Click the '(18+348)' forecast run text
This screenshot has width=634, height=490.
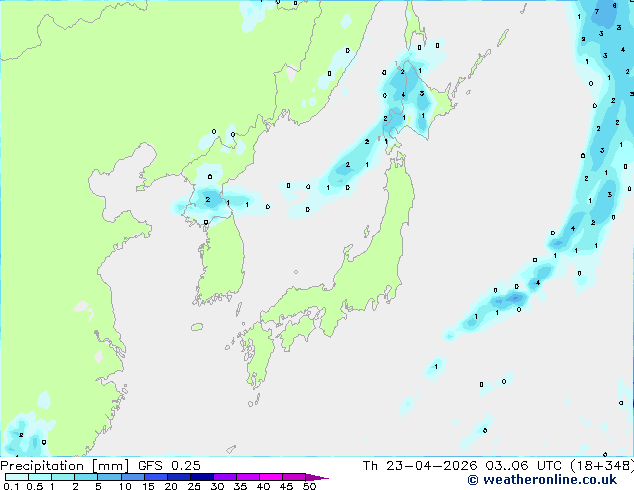[x=602, y=466]
